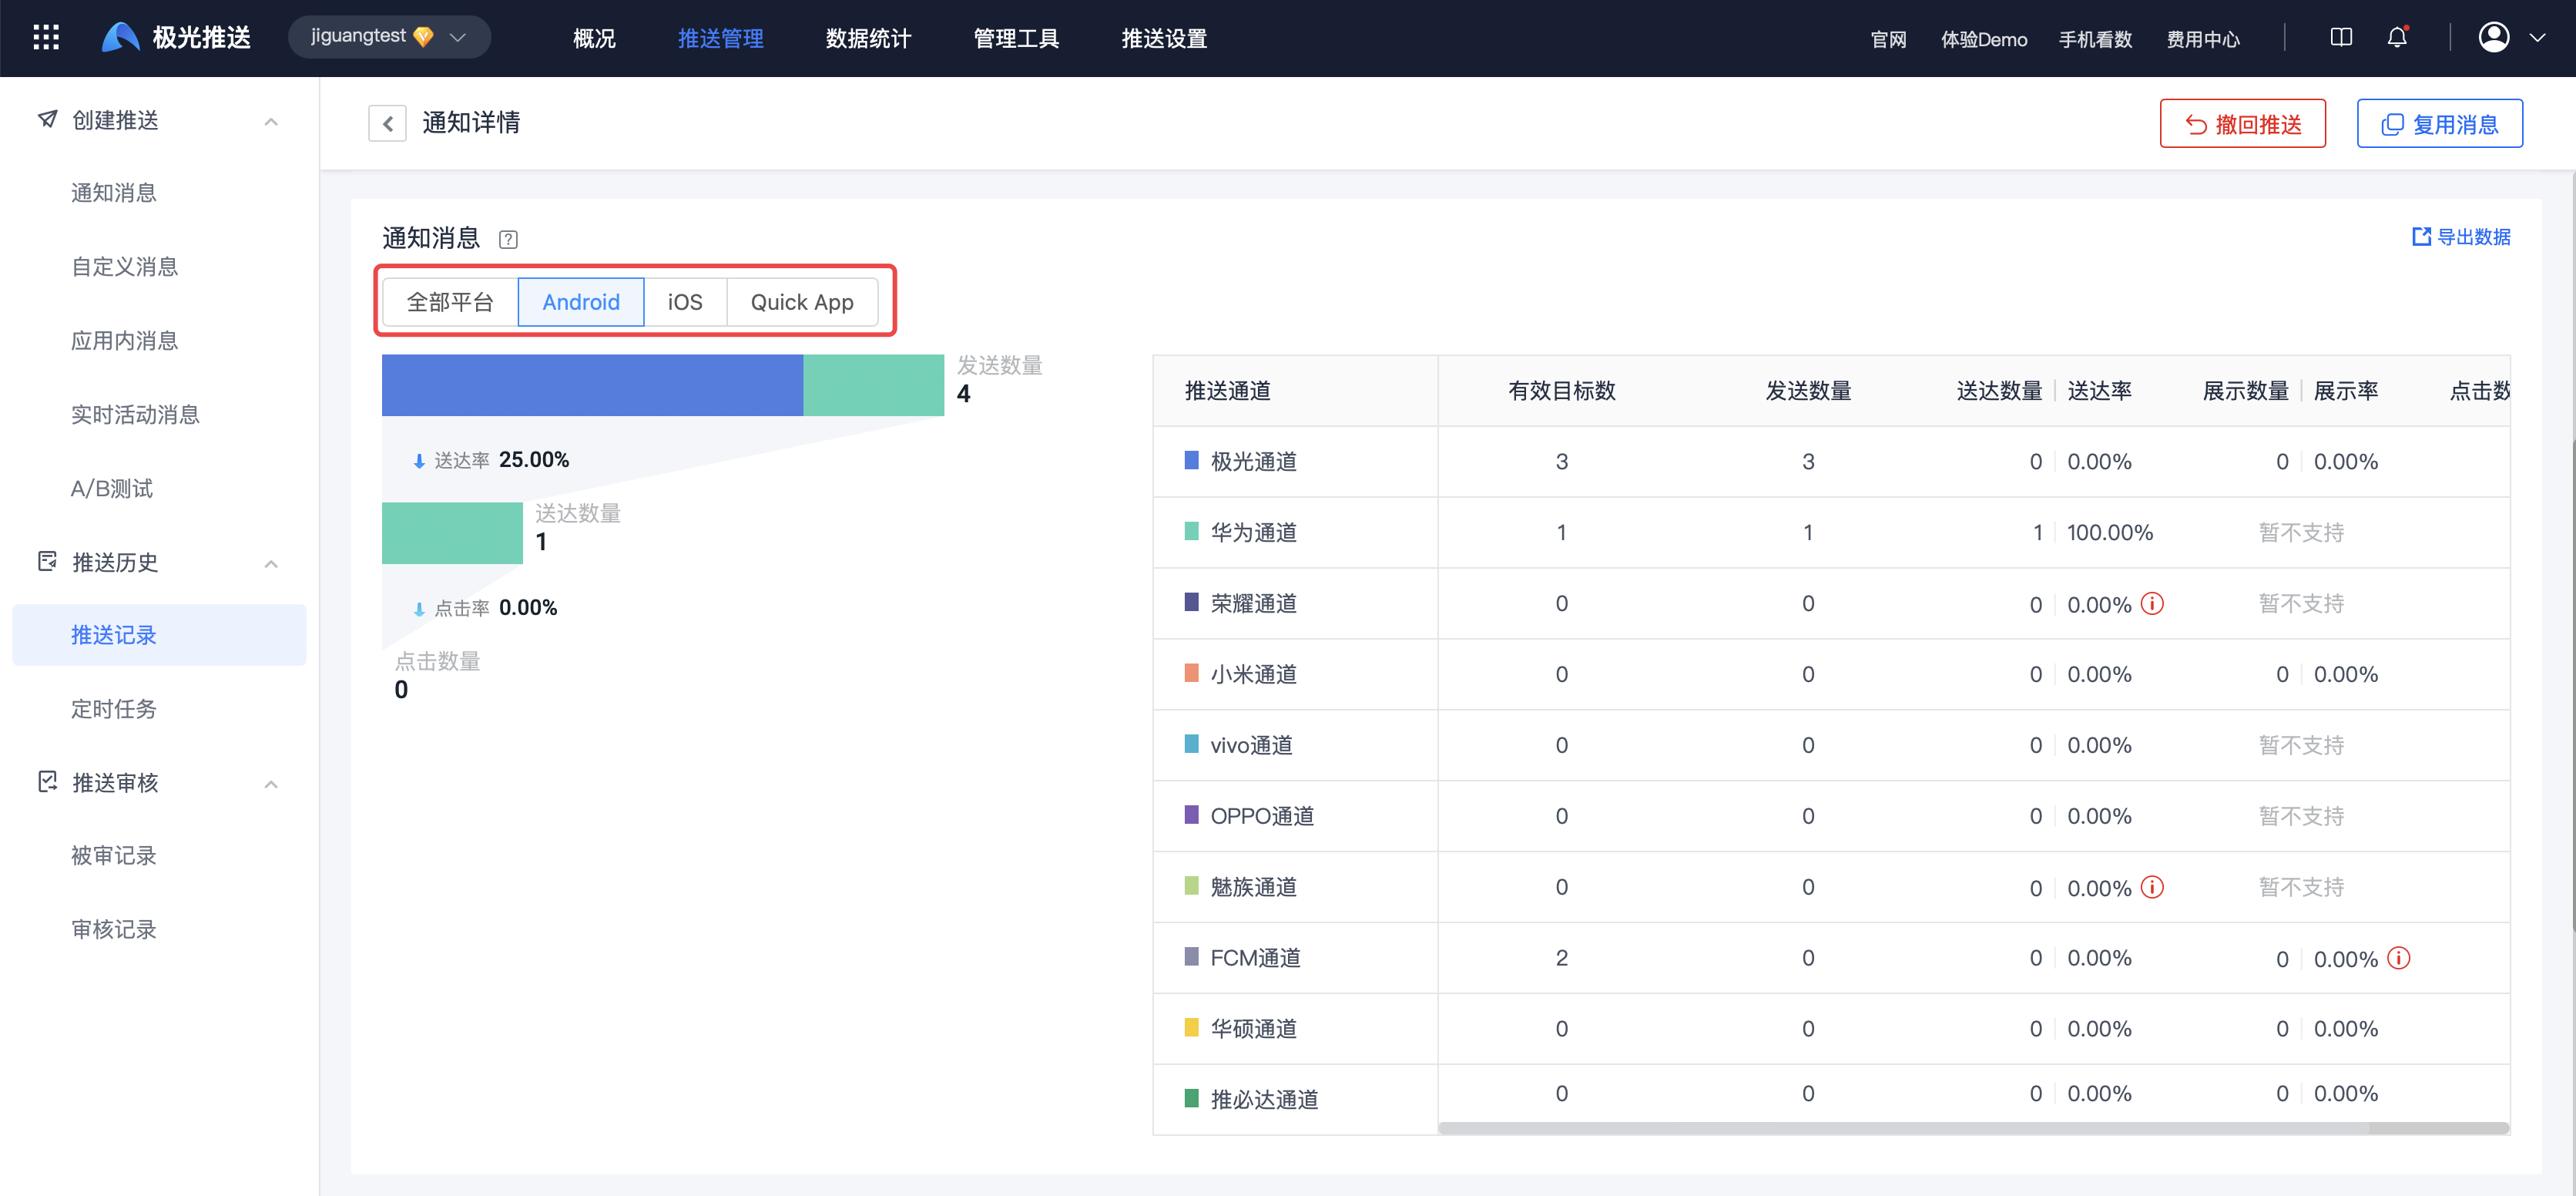Image resolution: width=2576 pixels, height=1196 pixels.
Task: Visit the 官网 link
Action: (x=1888, y=39)
